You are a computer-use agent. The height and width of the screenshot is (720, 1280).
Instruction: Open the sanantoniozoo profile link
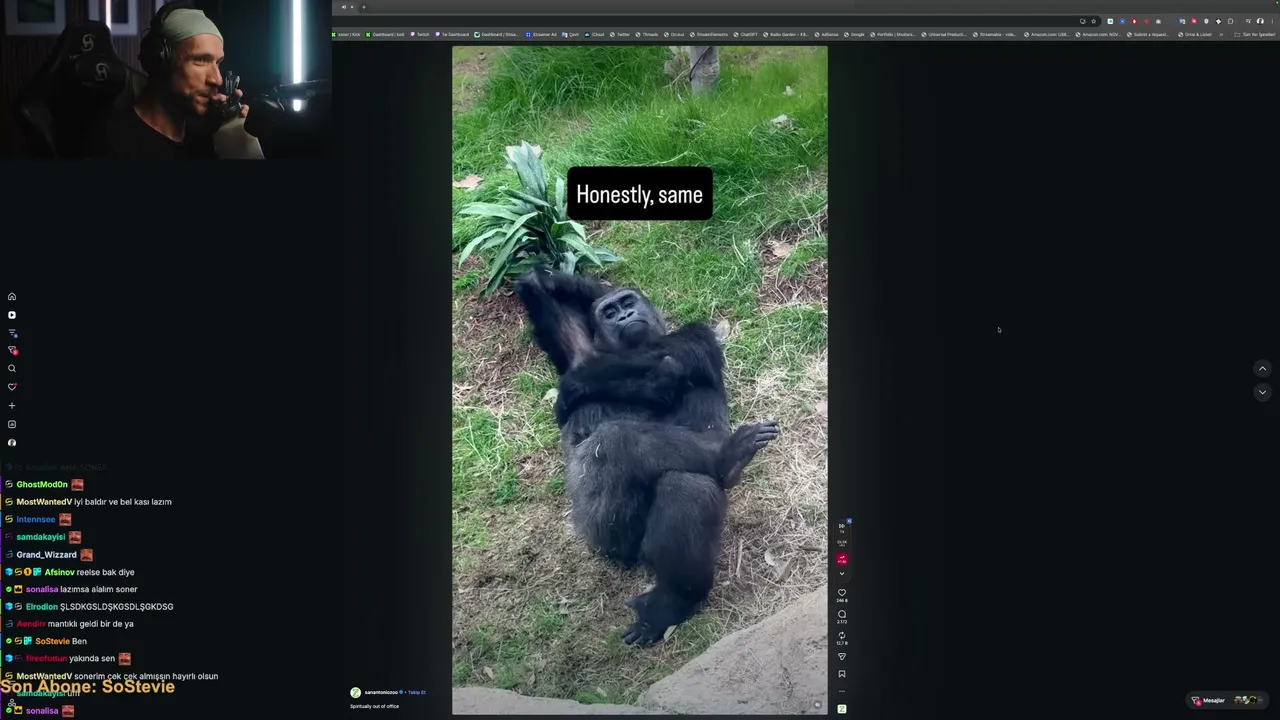click(x=381, y=692)
